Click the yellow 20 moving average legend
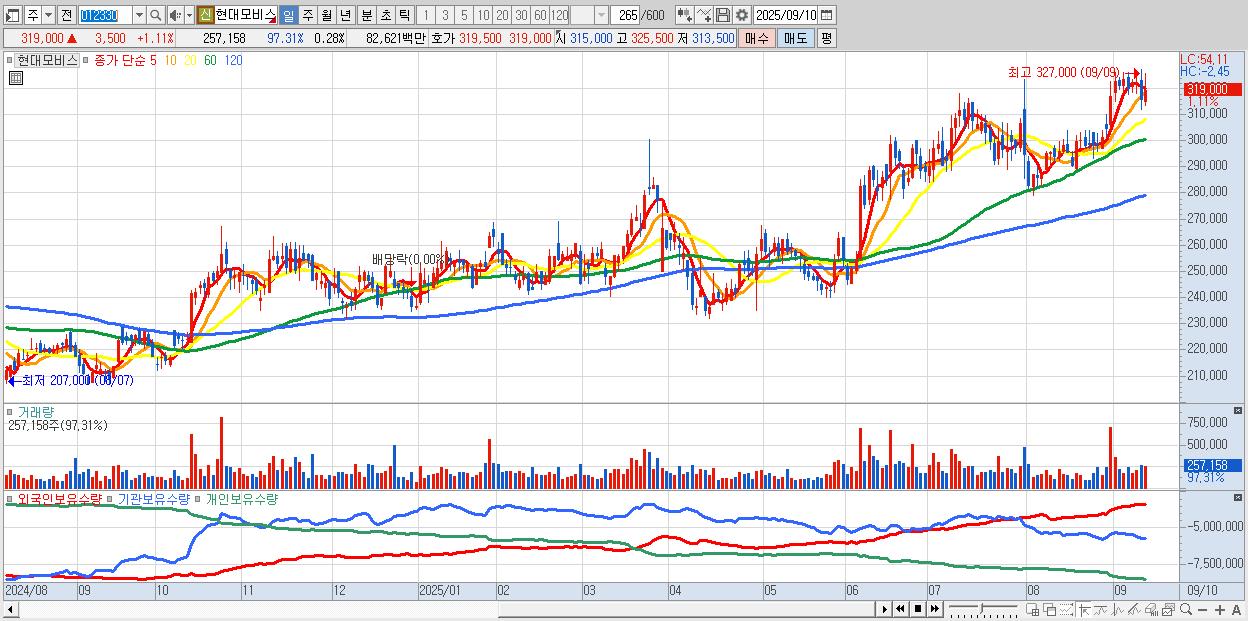The width and height of the screenshot is (1248, 621). [190, 60]
